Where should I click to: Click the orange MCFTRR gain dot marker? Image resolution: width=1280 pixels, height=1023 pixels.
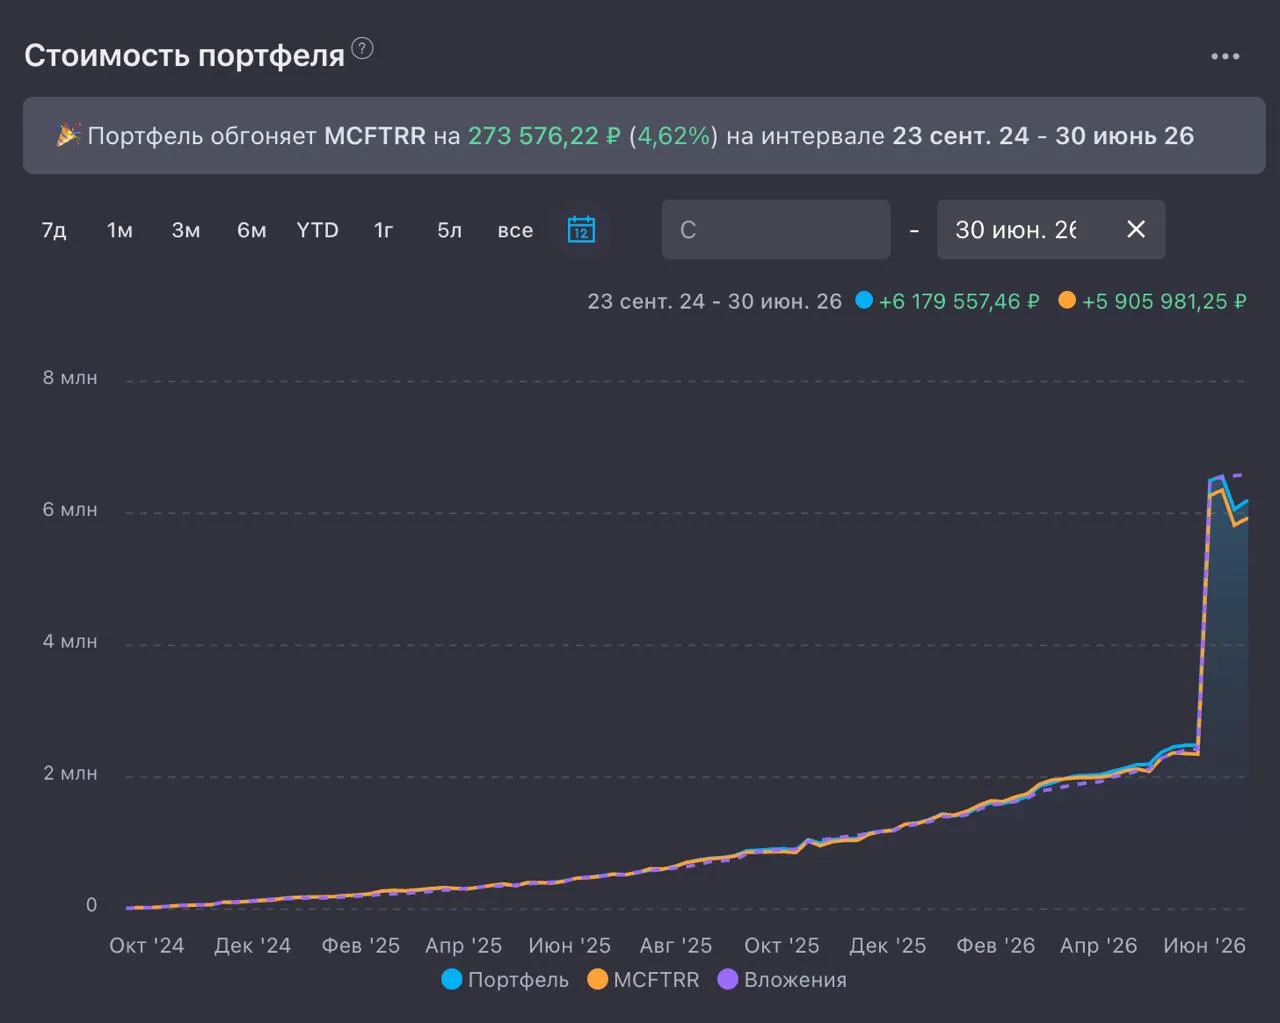click(x=1067, y=300)
